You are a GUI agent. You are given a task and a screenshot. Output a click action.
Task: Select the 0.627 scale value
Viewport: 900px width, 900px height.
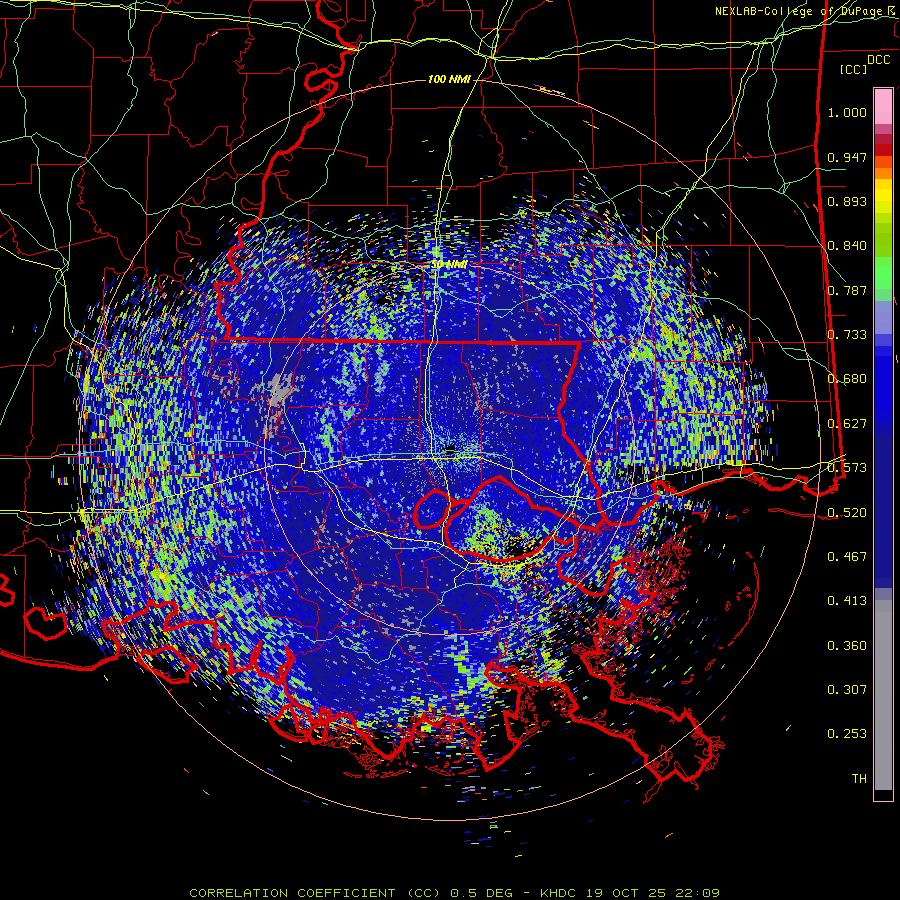coord(847,424)
